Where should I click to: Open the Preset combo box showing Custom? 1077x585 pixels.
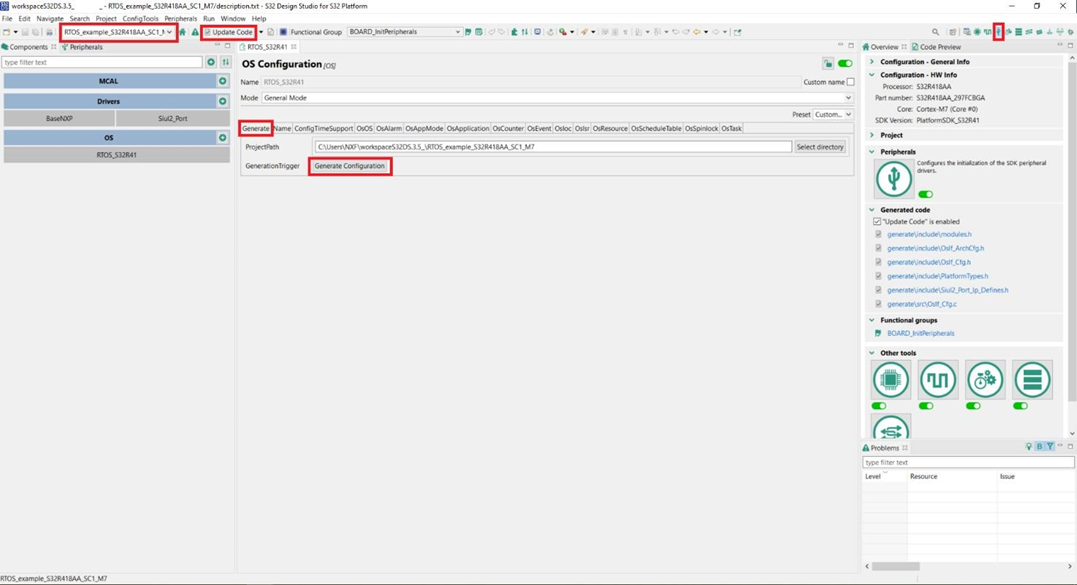point(832,114)
